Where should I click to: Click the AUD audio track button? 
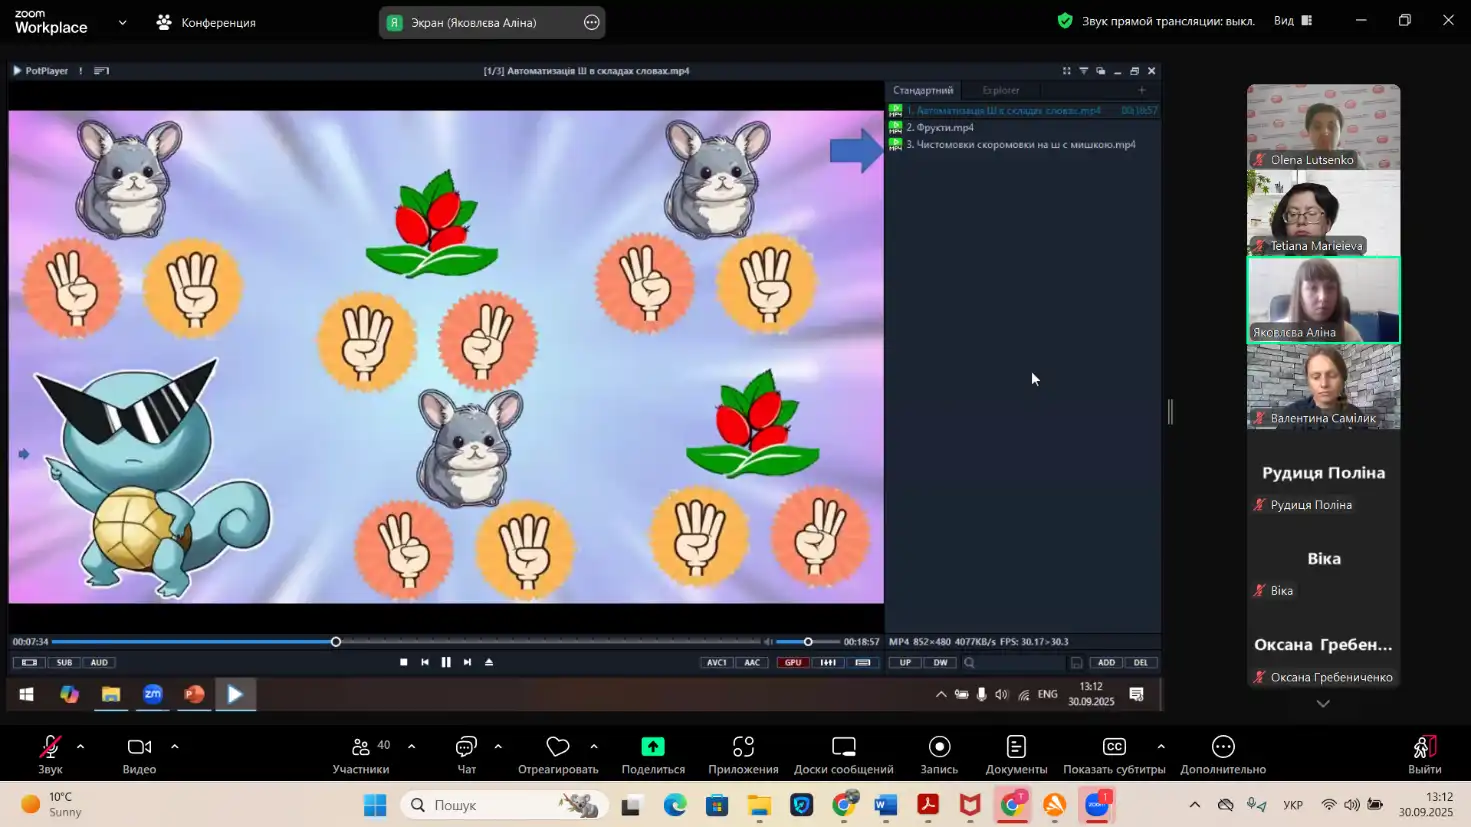tap(99, 662)
